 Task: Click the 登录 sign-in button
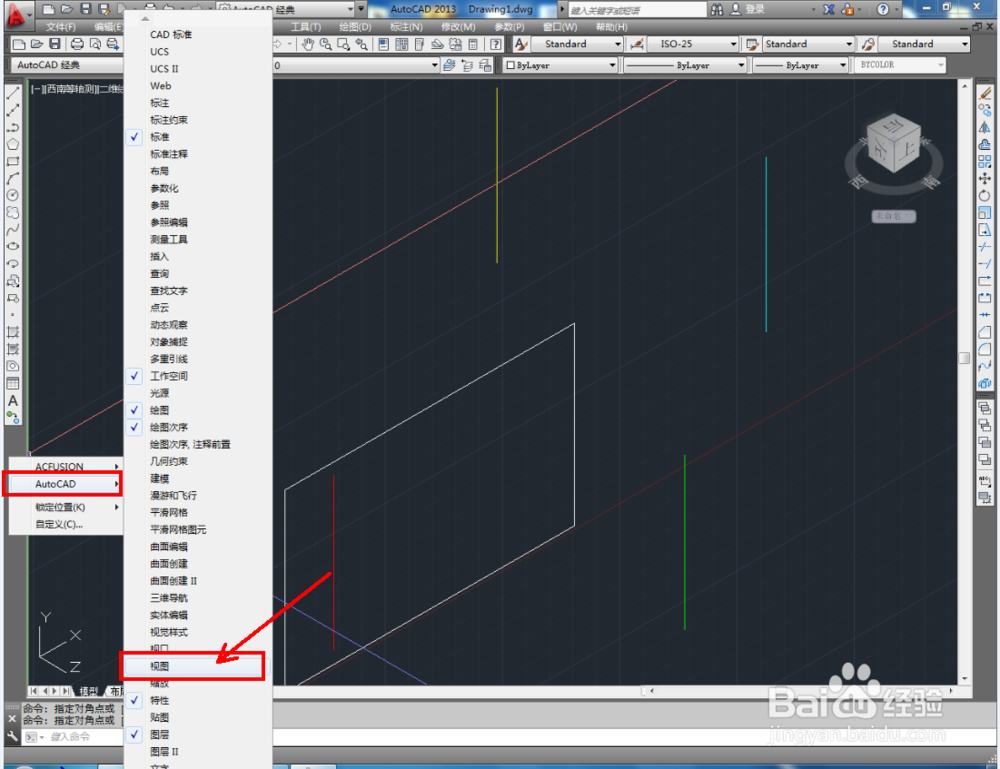pyautogui.click(x=747, y=10)
